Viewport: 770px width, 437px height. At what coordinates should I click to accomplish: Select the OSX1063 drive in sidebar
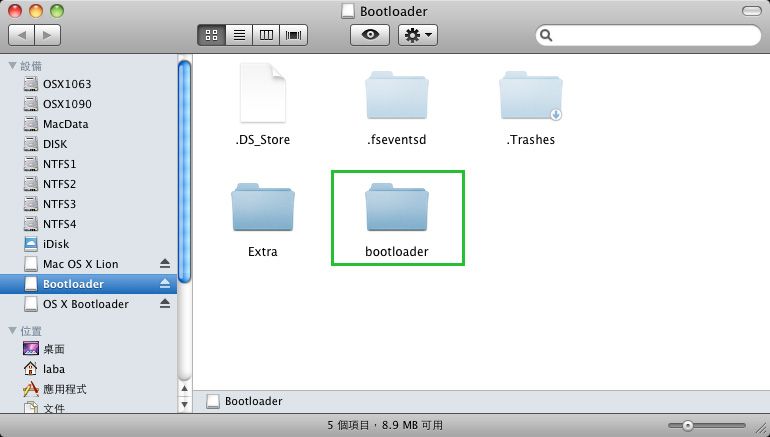pos(88,84)
